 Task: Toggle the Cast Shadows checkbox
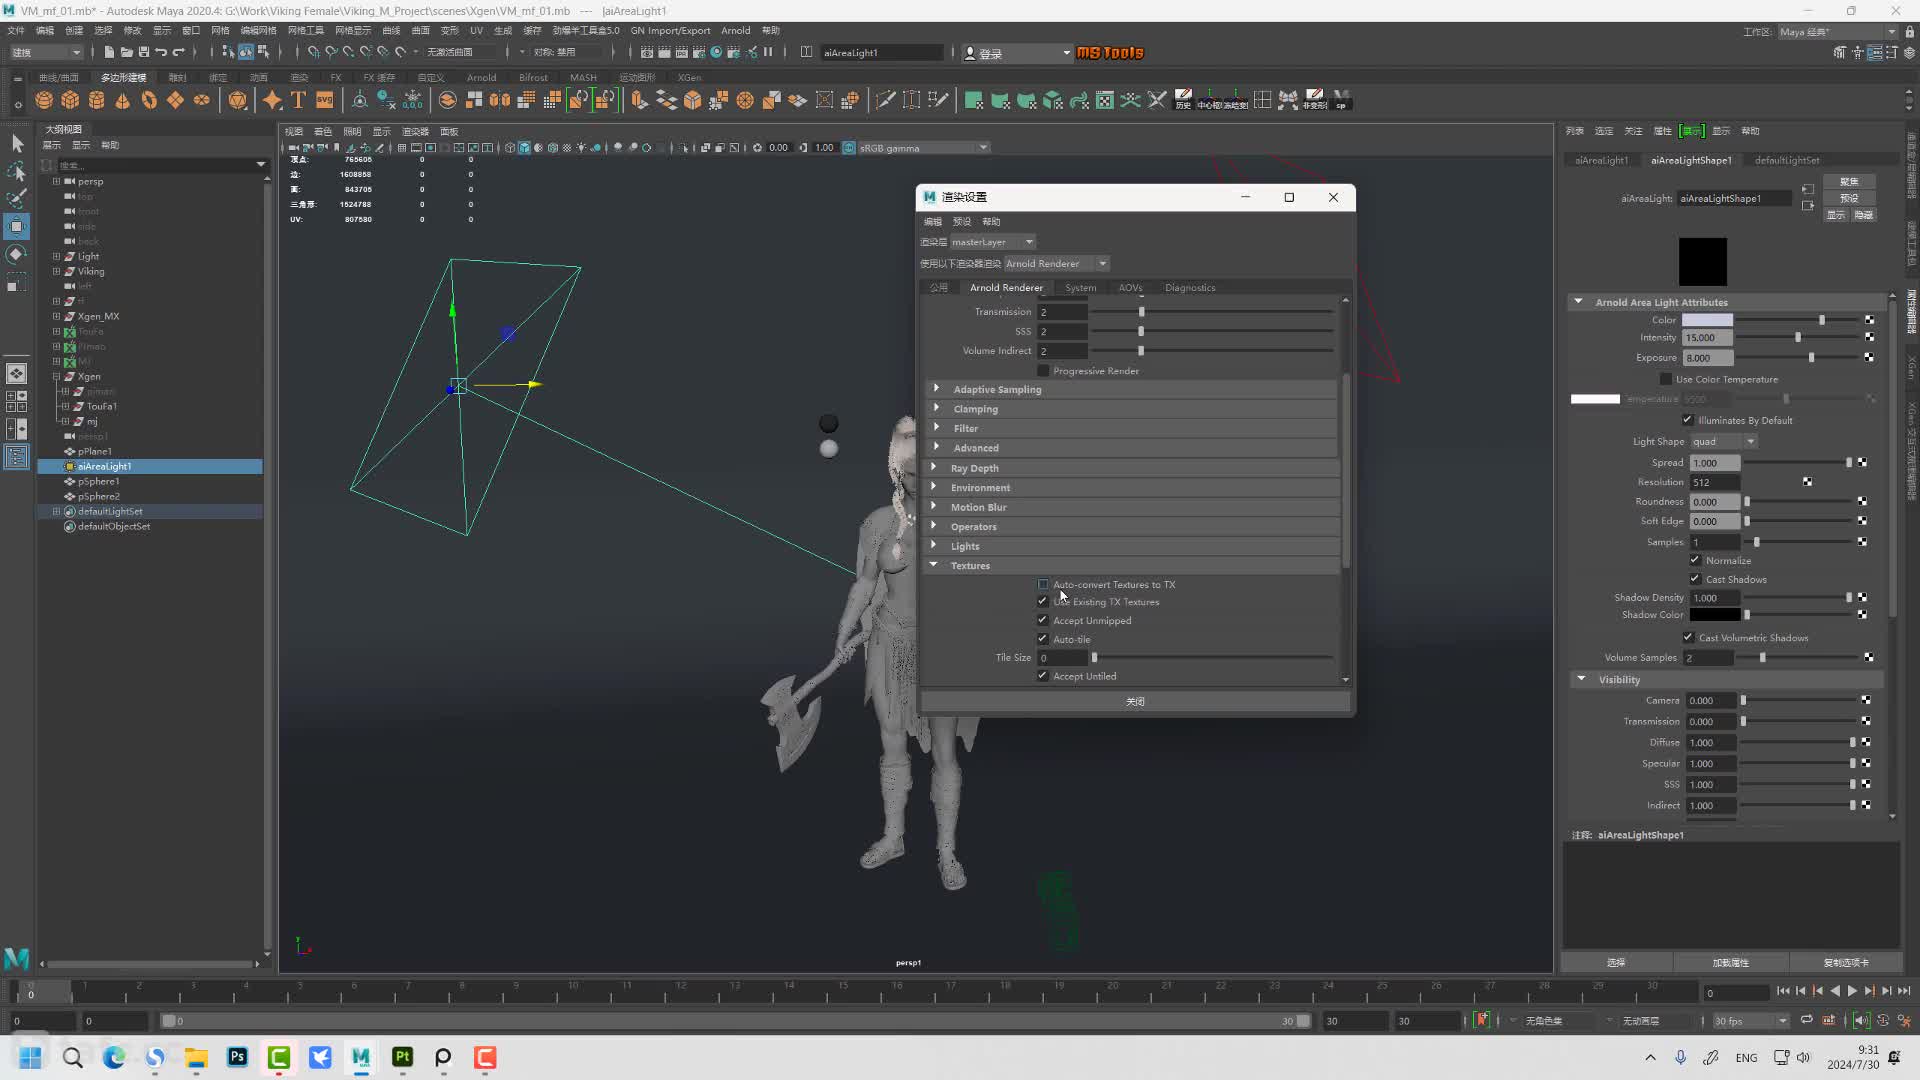pos(1696,579)
